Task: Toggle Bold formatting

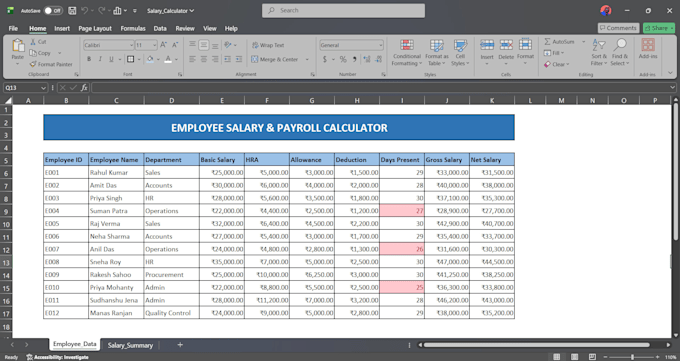Action: click(x=89, y=59)
